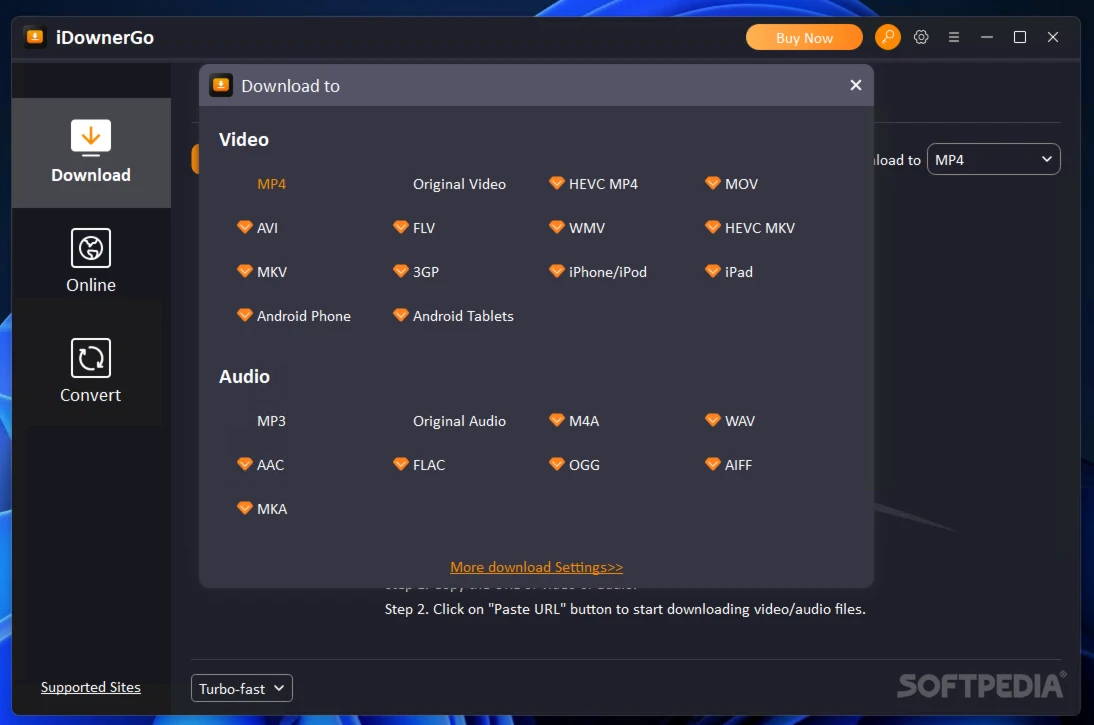Viewport: 1094px width, 725px height.
Task: Open the hamburger menu in title bar
Action: (954, 38)
